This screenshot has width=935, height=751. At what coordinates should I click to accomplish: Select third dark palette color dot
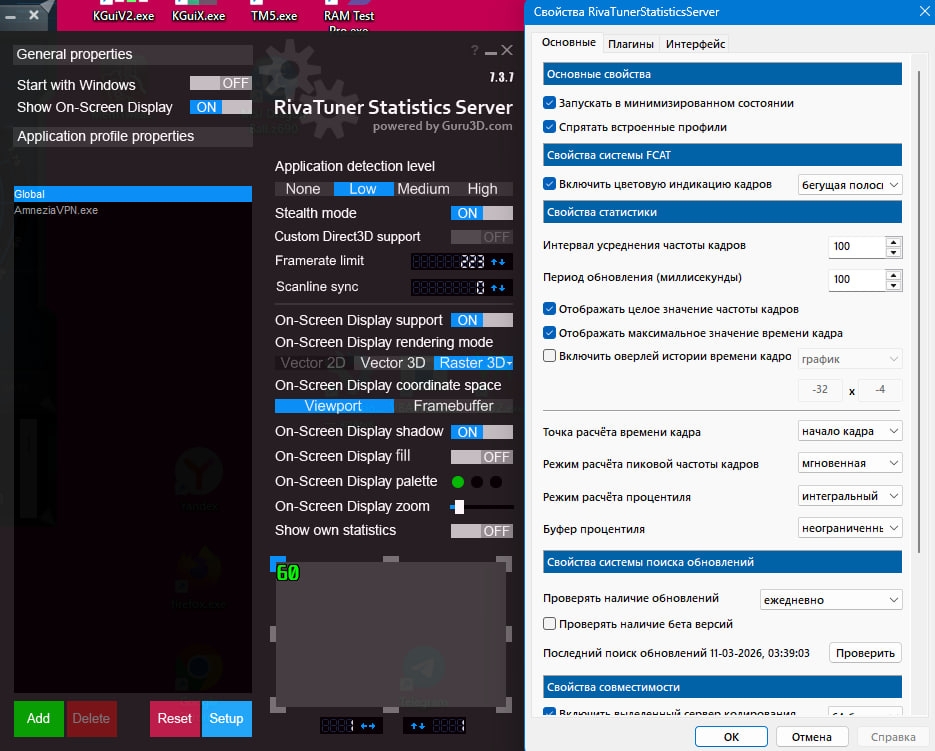[496, 482]
